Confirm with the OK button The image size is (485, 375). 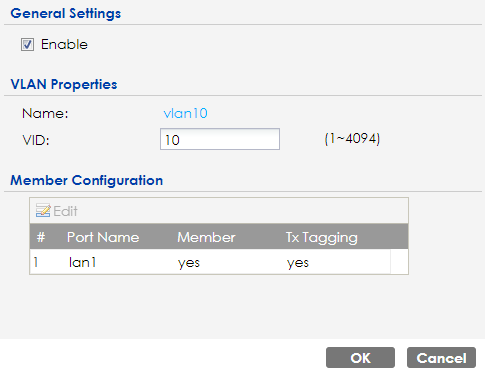click(360, 358)
